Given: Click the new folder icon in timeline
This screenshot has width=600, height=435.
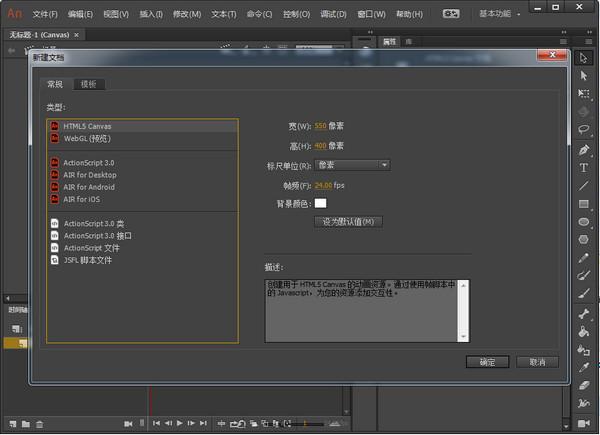Looking at the screenshot, I should coord(26,424).
